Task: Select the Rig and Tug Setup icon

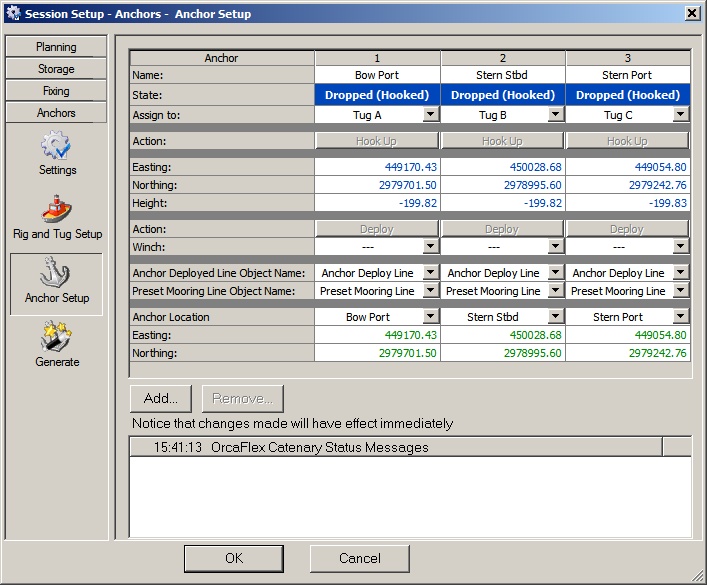Action: [56, 217]
